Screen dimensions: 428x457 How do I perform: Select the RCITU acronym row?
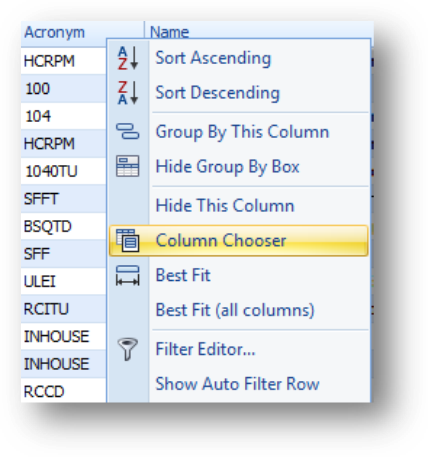63,309
